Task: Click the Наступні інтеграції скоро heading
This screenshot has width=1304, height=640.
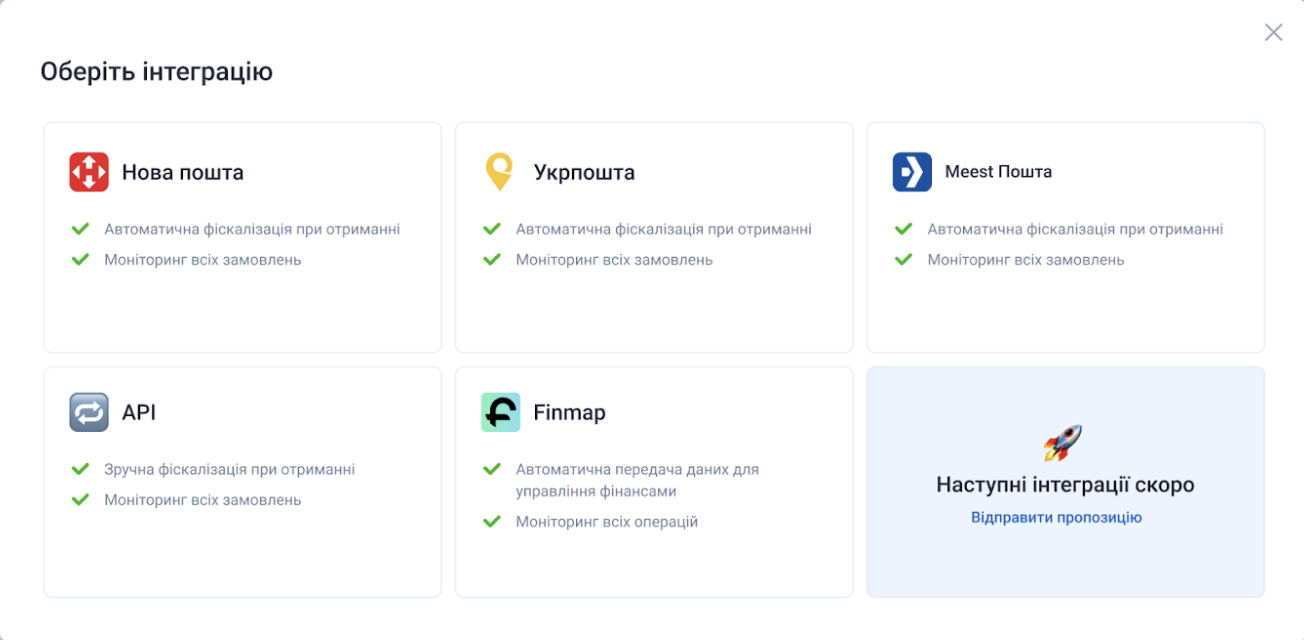Action: tap(1065, 485)
